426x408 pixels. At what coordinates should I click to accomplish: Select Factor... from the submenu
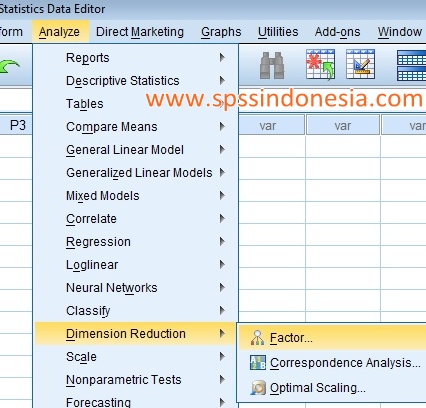point(332,338)
